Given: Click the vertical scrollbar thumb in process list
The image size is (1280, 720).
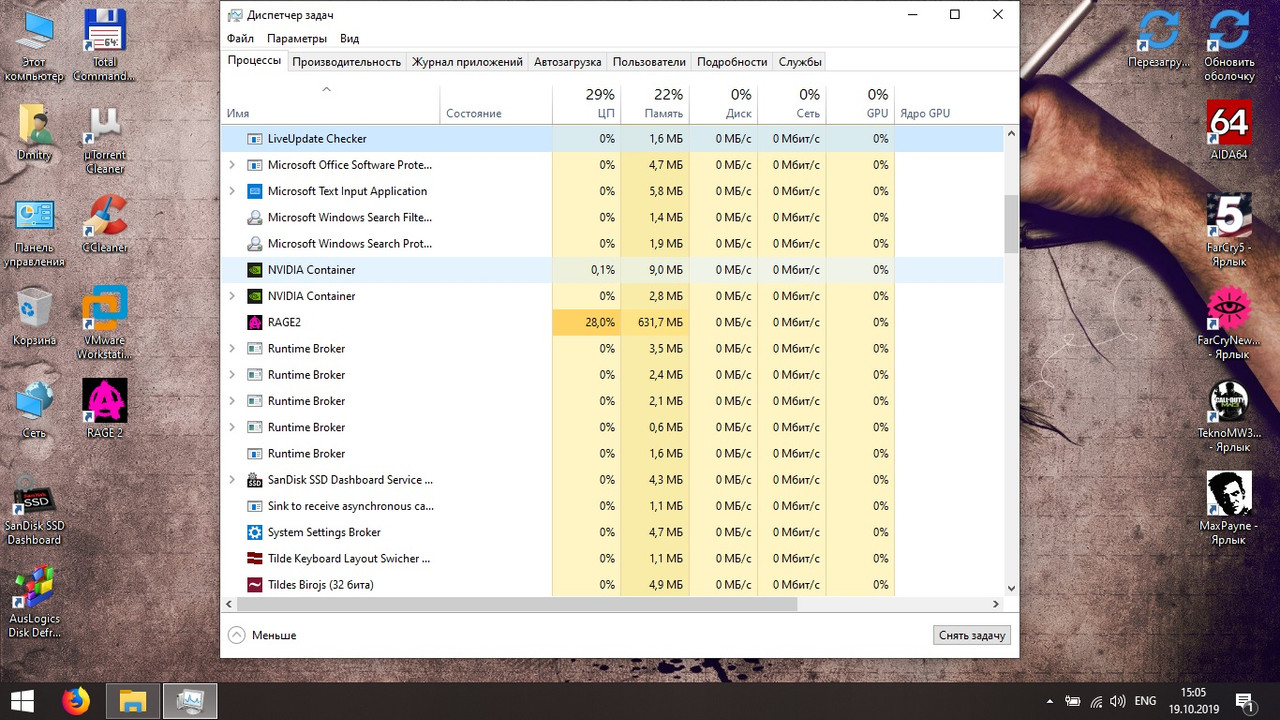Looking at the screenshot, I should click(1011, 224).
